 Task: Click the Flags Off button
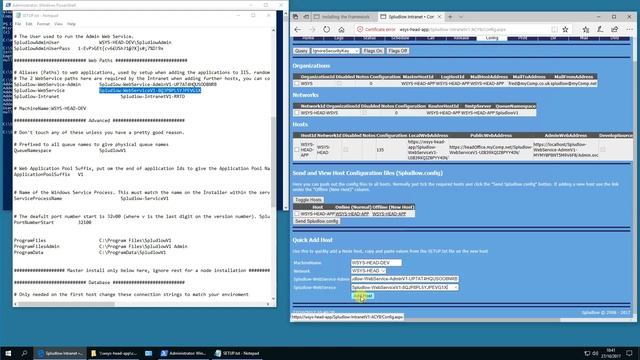tap(398, 51)
